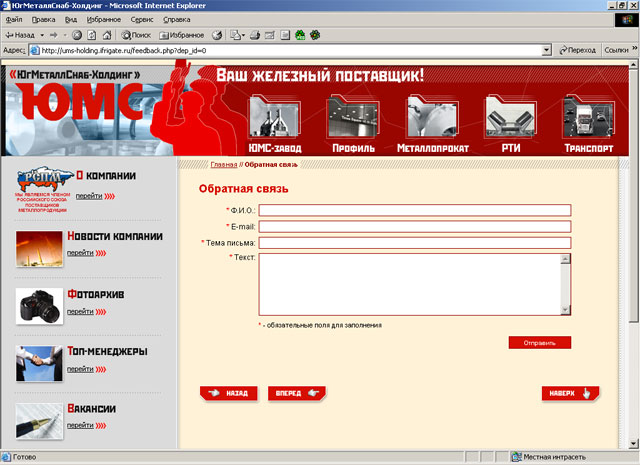
Task: Click the Stop loading icon
Action: [77, 35]
